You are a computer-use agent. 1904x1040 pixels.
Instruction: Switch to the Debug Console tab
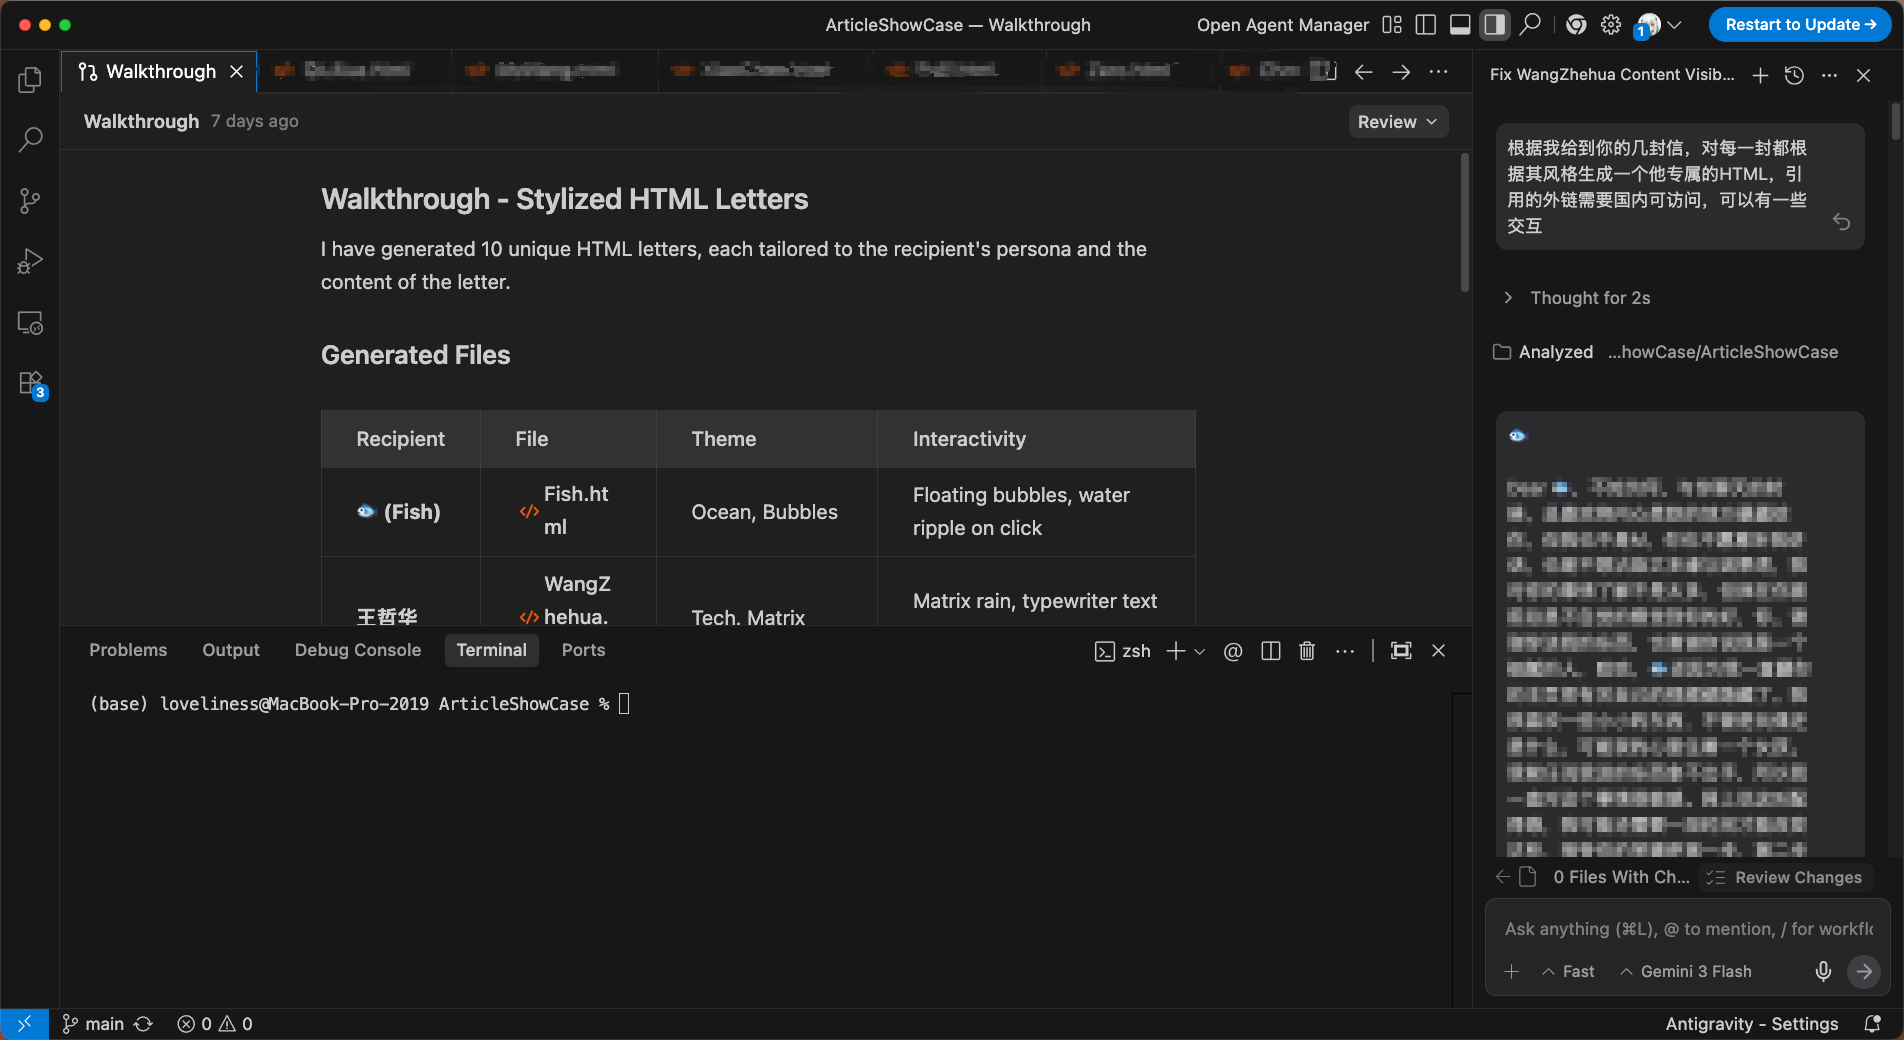tap(357, 650)
